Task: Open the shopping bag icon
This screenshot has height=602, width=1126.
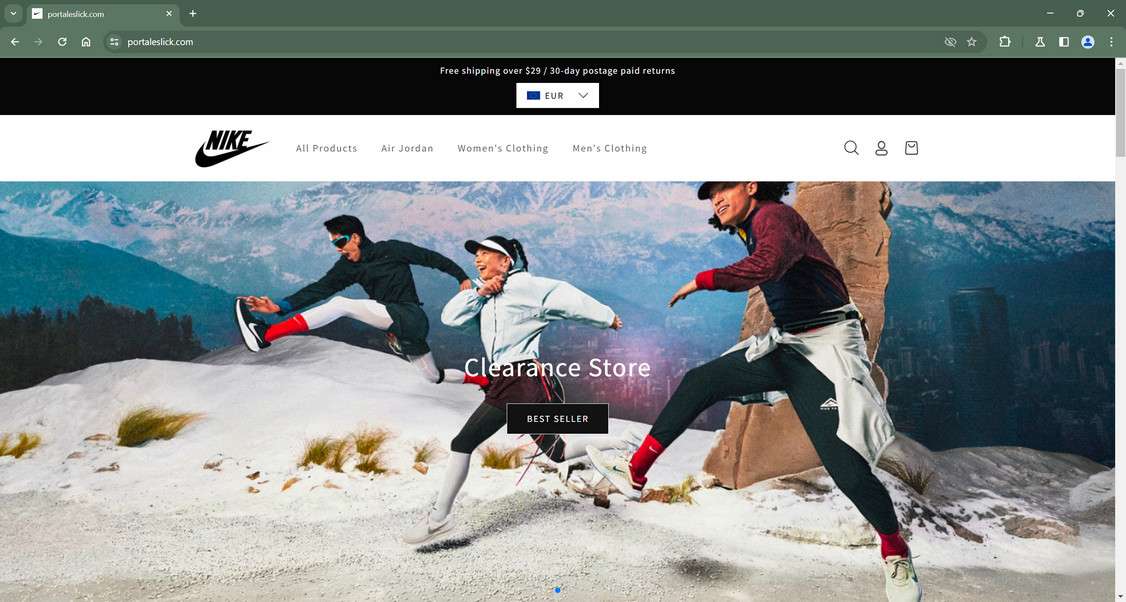Action: tap(911, 147)
